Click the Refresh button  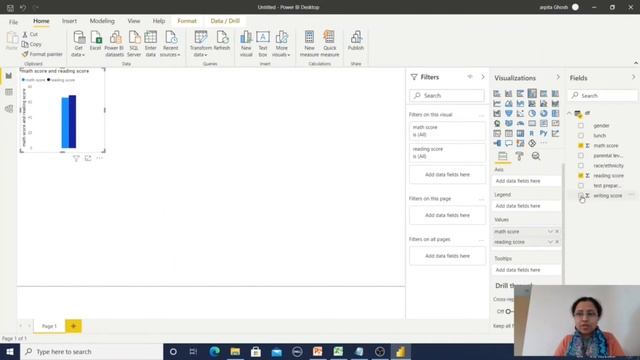click(x=222, y=41)
